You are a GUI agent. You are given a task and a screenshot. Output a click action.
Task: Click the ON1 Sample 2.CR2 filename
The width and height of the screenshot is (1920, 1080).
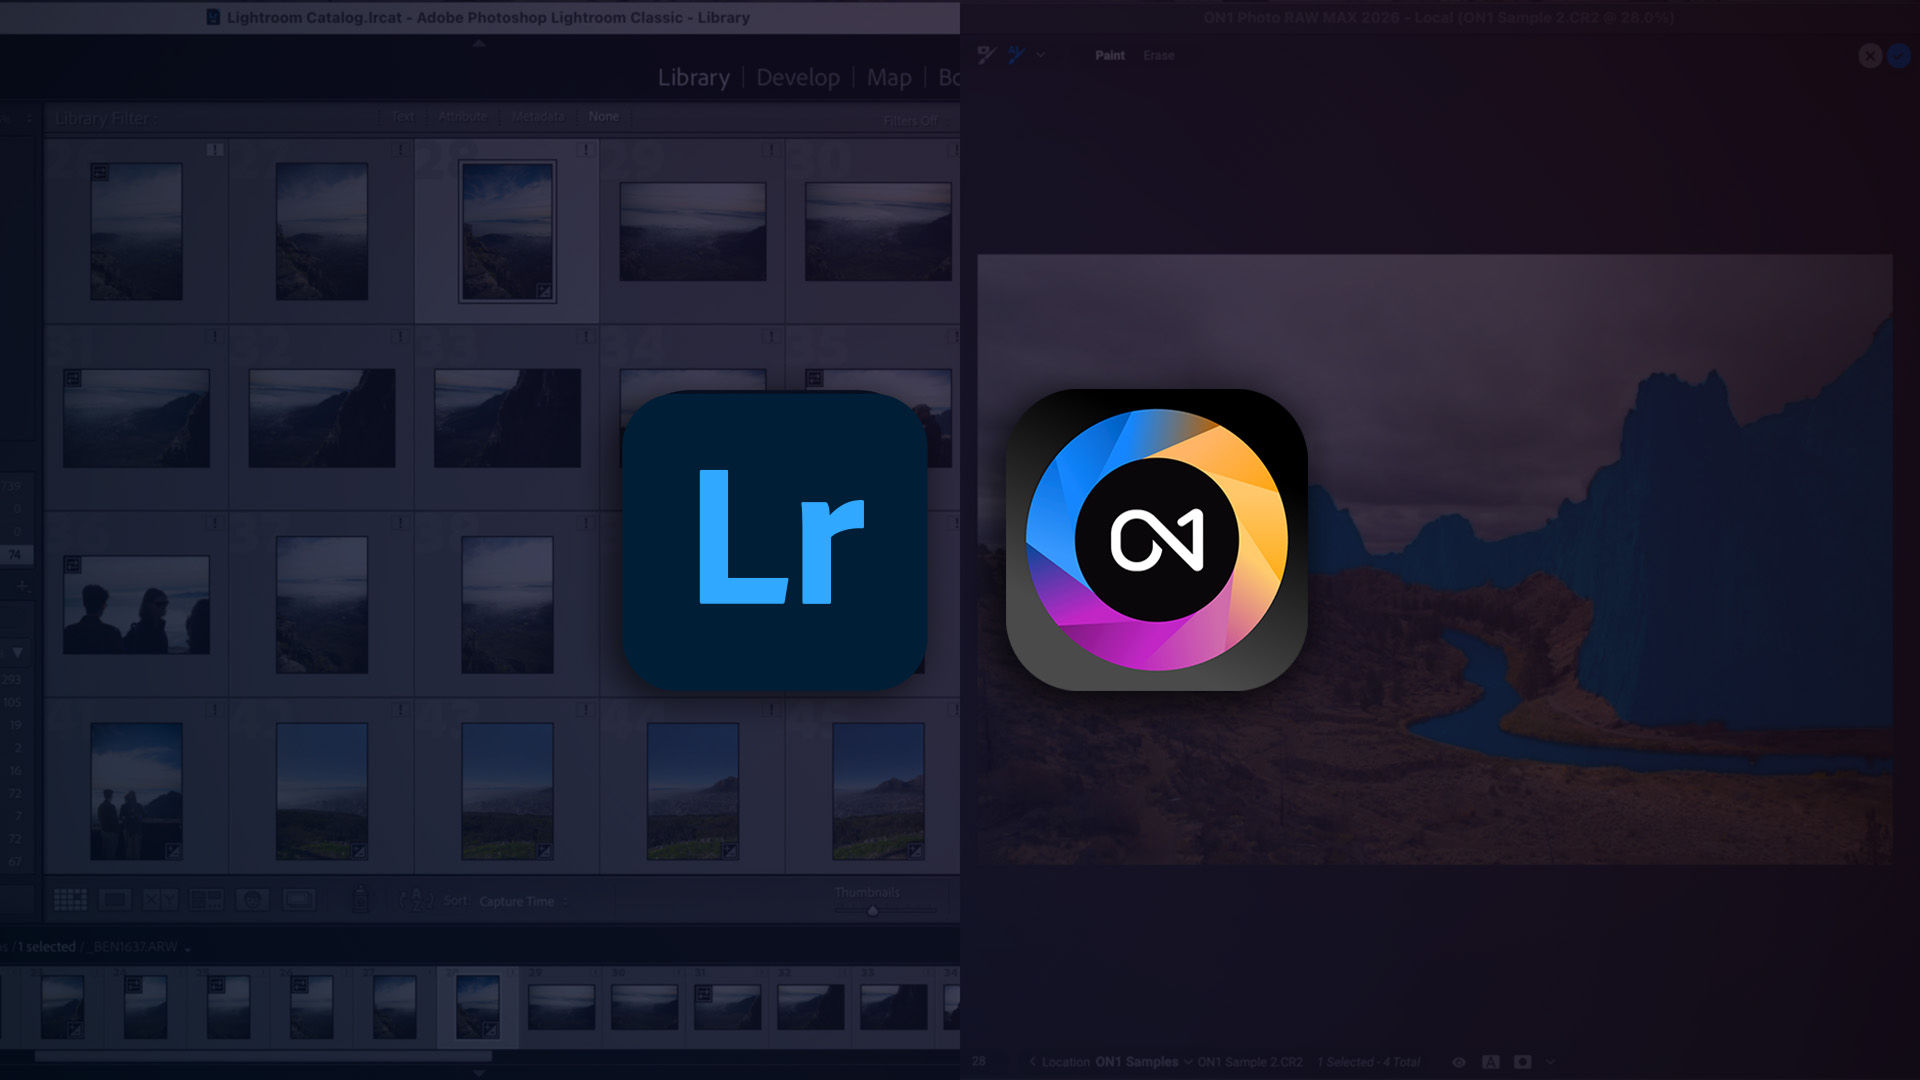pos(1250,1062)
